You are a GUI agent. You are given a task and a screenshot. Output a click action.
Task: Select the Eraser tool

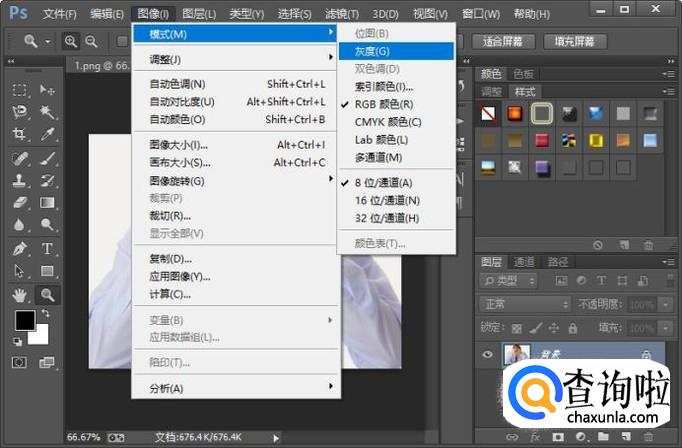pyautogui.click(x=19, y=203)
